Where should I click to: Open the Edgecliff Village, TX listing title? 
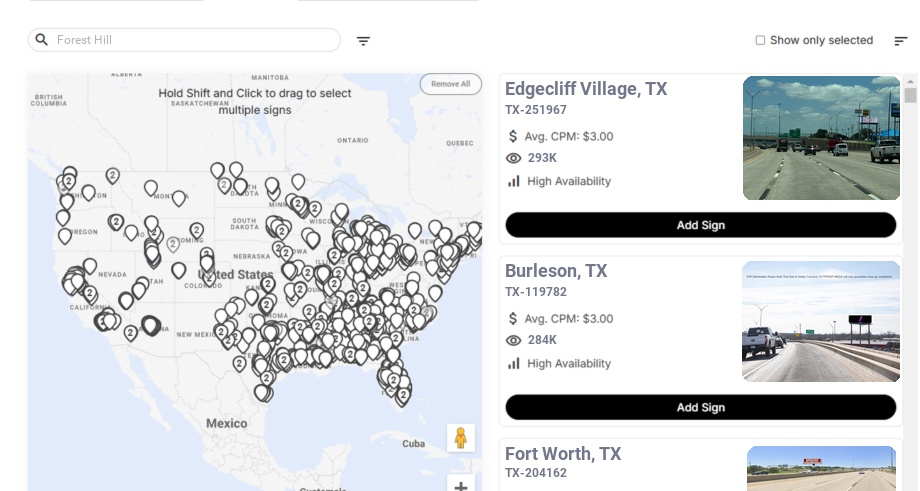[586, 89]
